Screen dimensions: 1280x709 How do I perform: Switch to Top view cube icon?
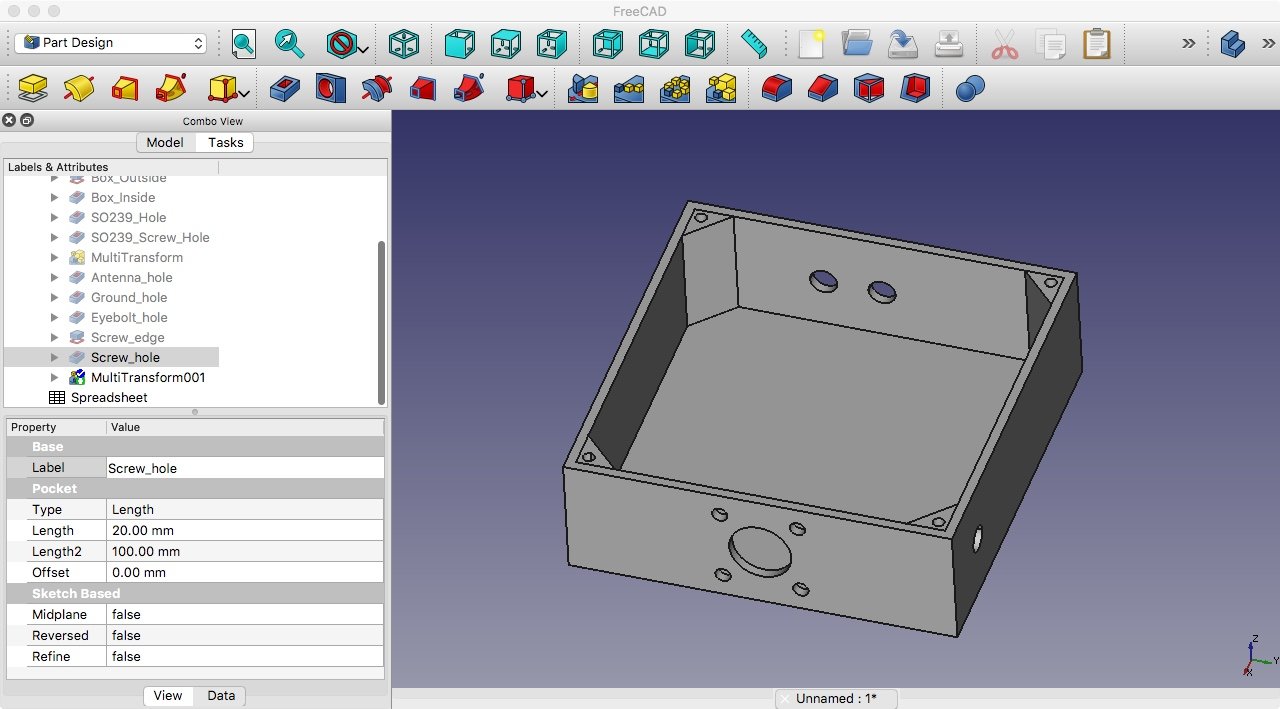[x=506, y=43]
